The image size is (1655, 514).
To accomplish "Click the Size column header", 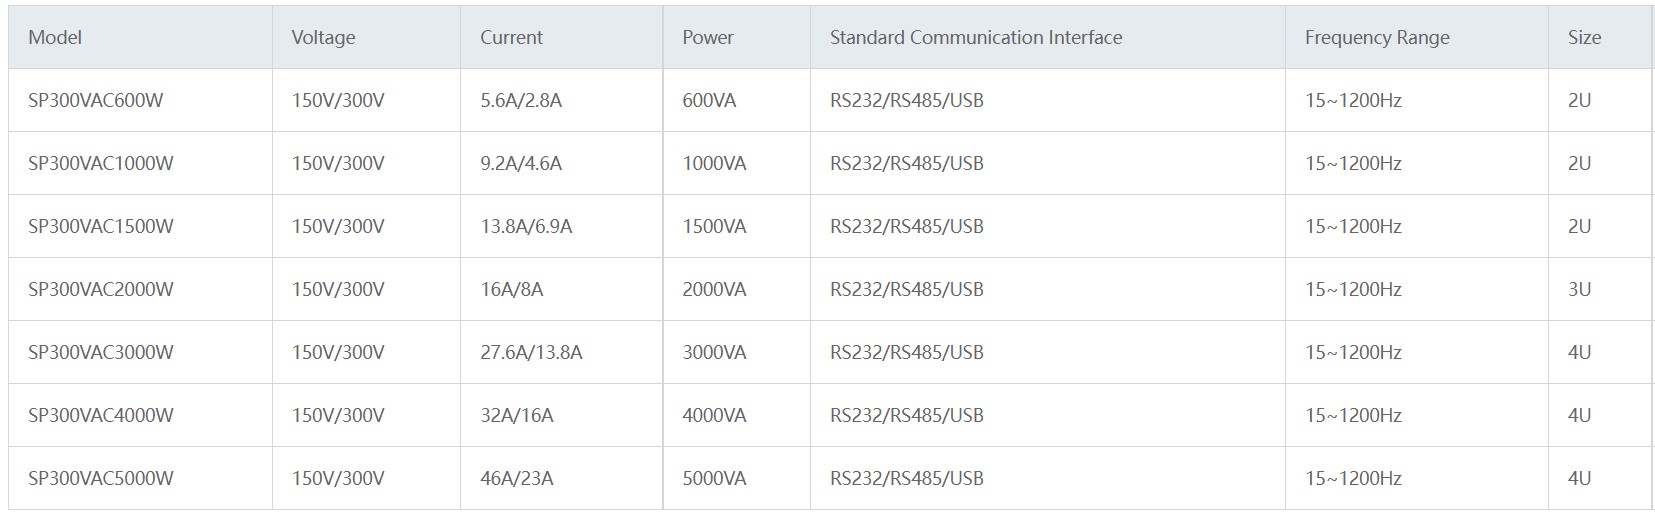I will [x=1584, y=37].
